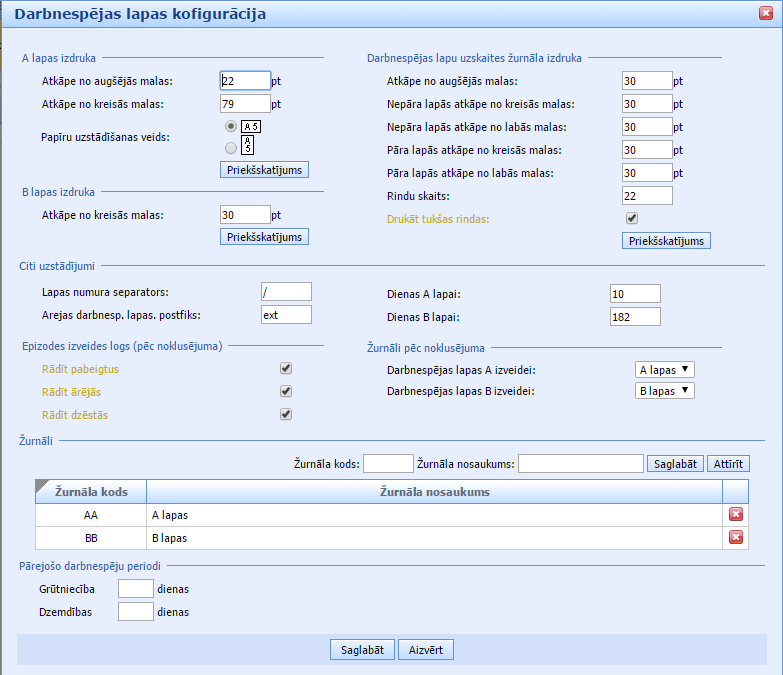
Task: Open Darbnespējas lapas A izveidei dropdown
Action: point(665,369)
